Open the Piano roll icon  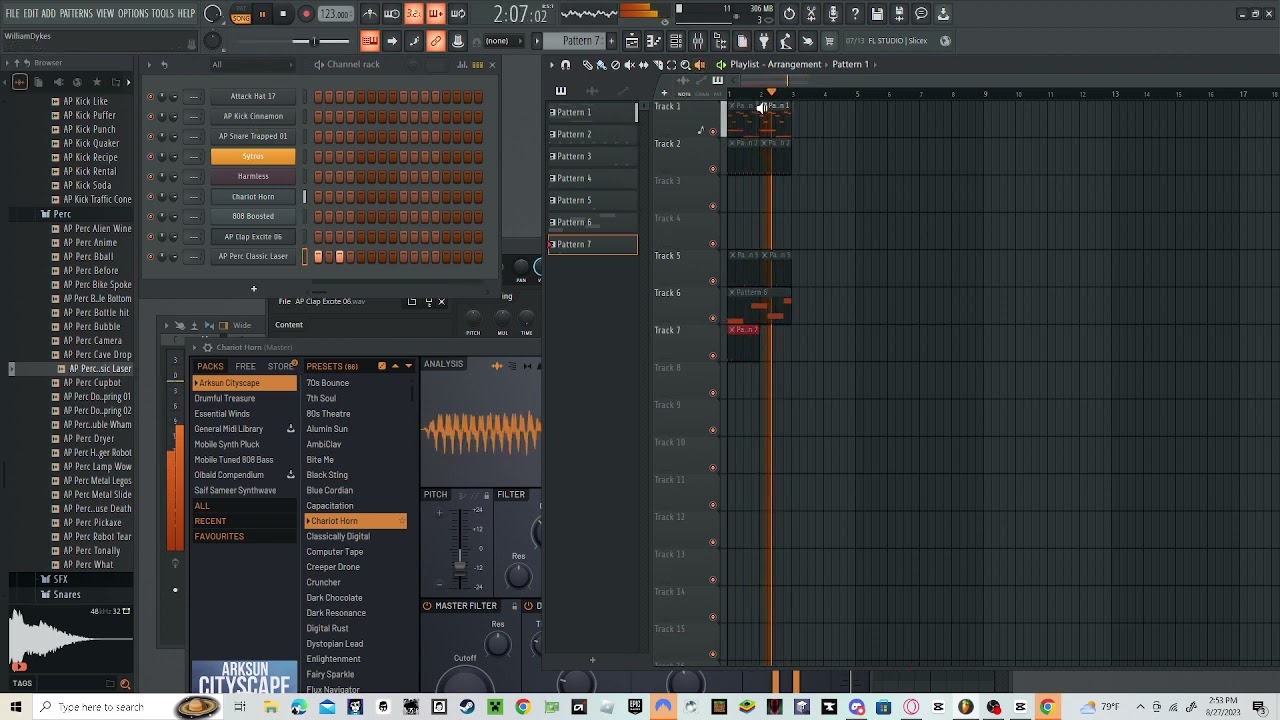click(654, 41)
